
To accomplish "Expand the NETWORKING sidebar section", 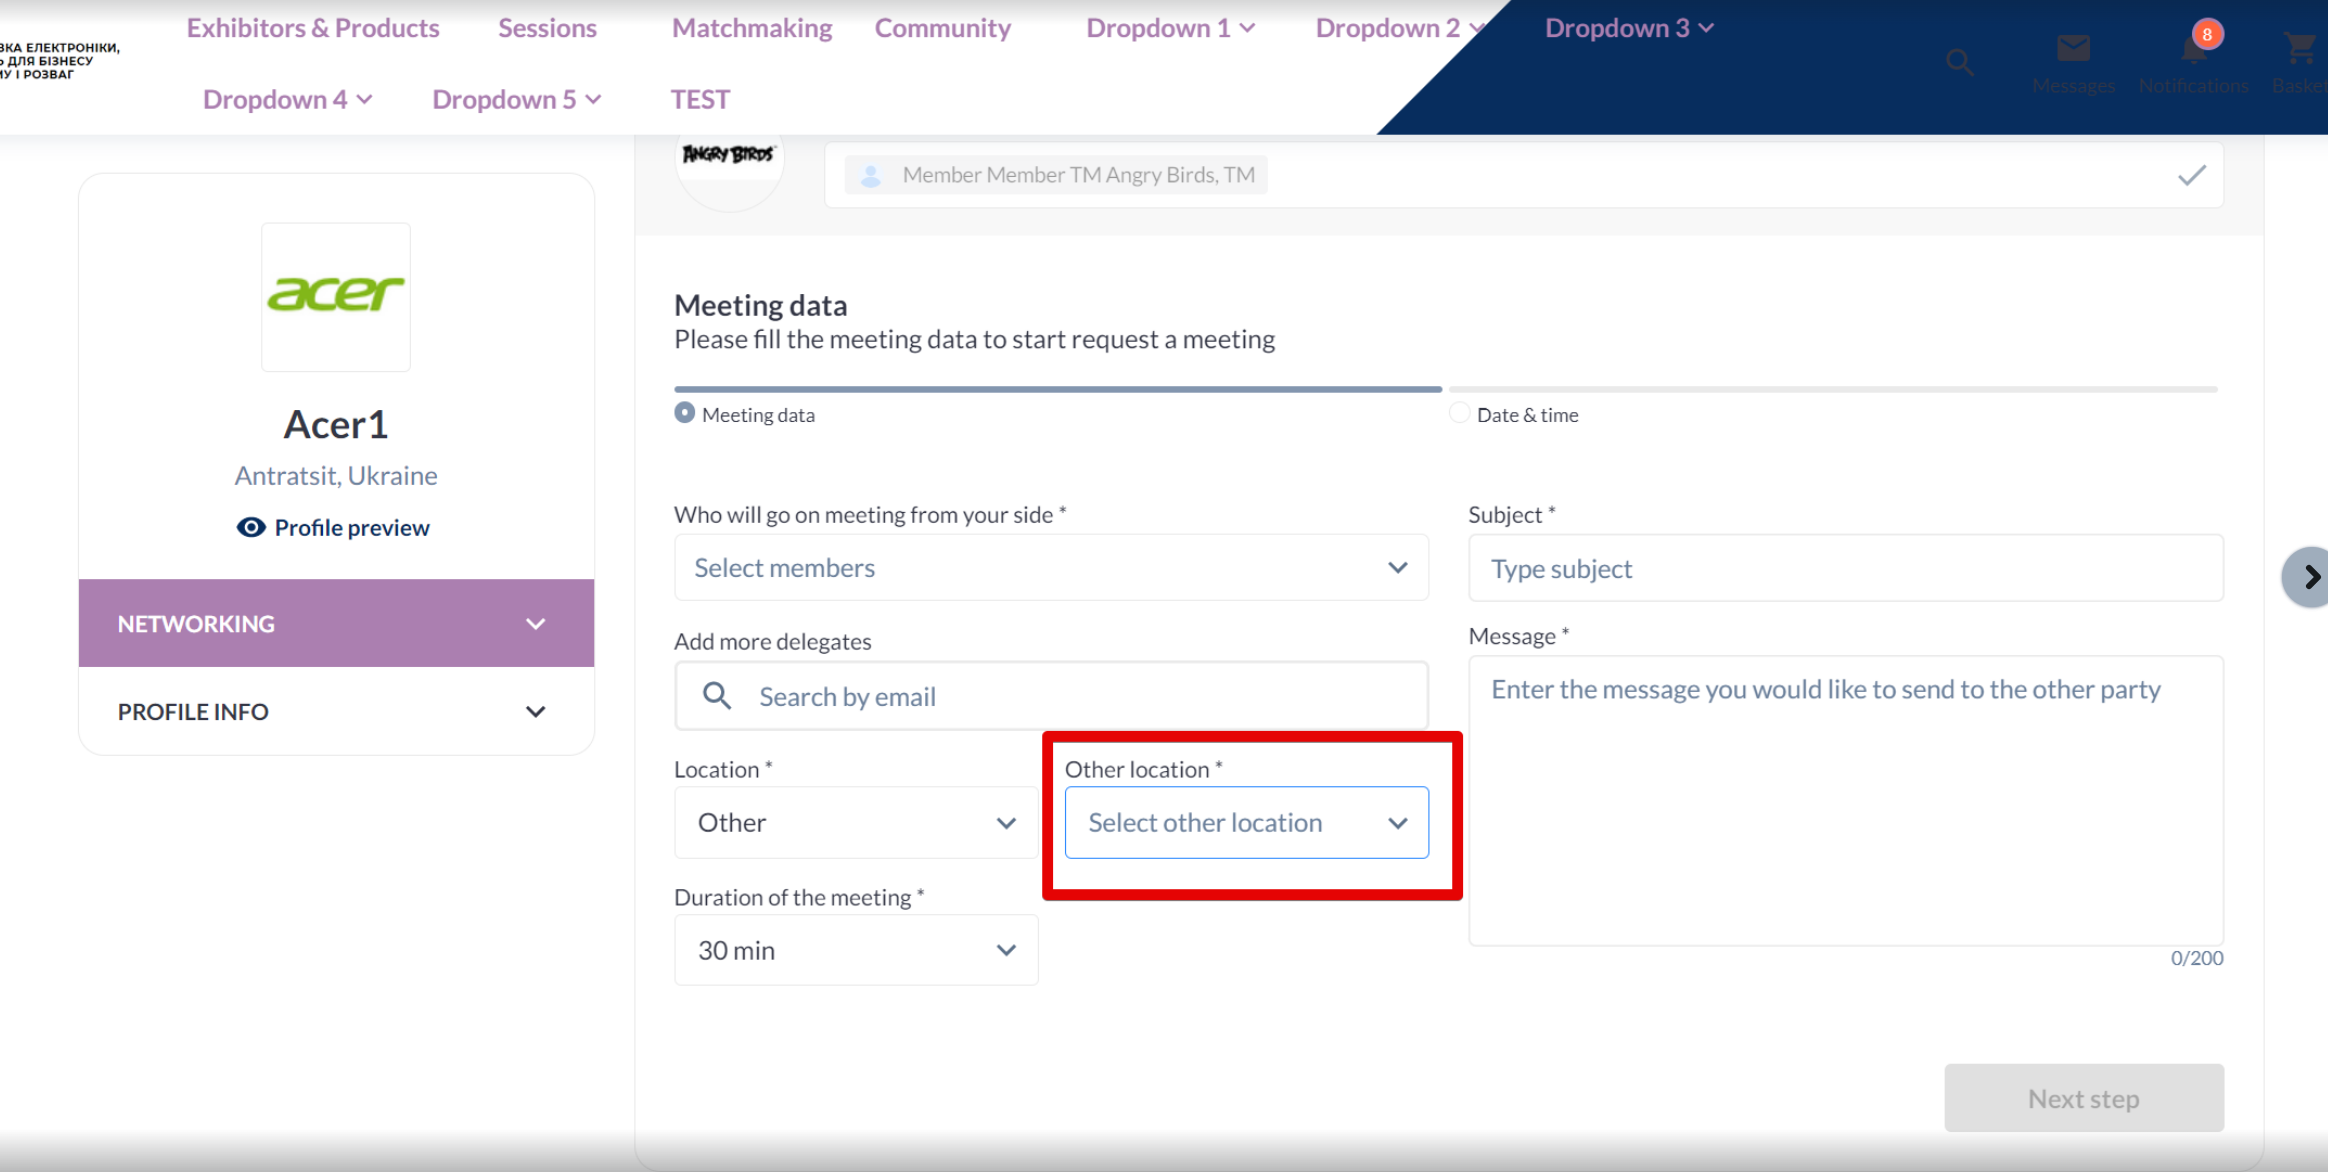I will coord(336,624).
